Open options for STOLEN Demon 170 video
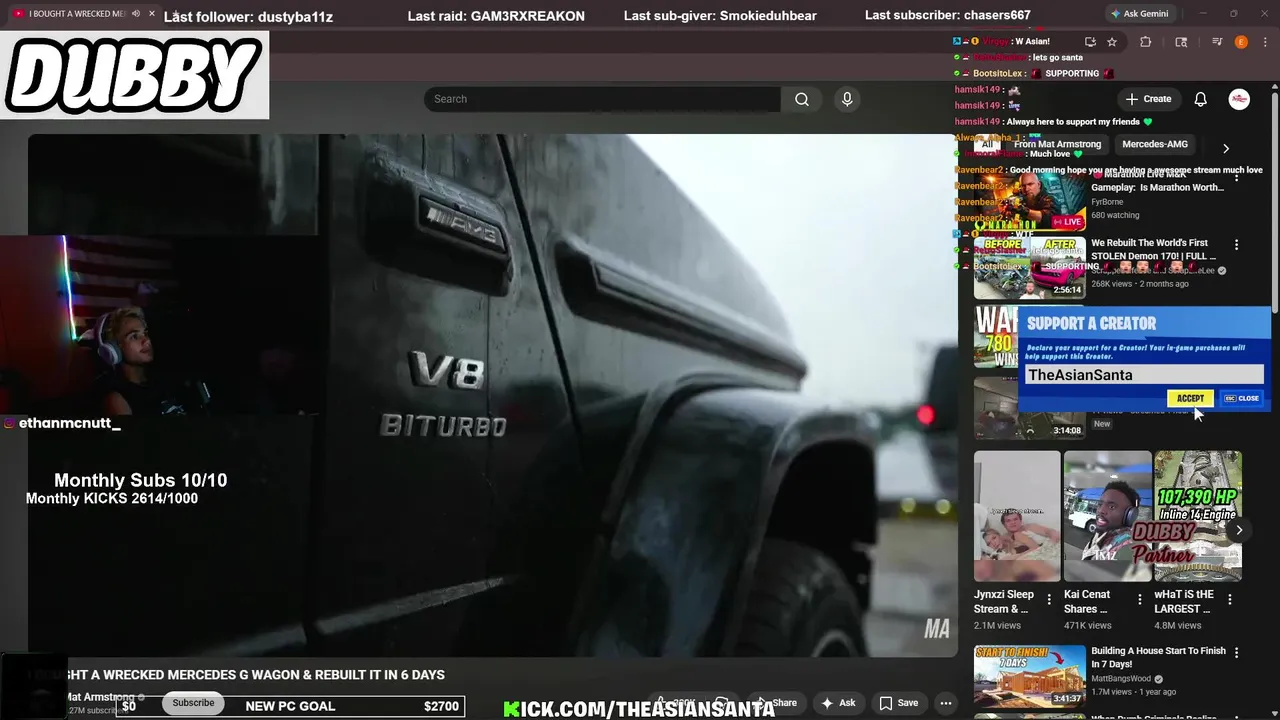This screenshot has height=720, width=1280. tap(1237, 245)
